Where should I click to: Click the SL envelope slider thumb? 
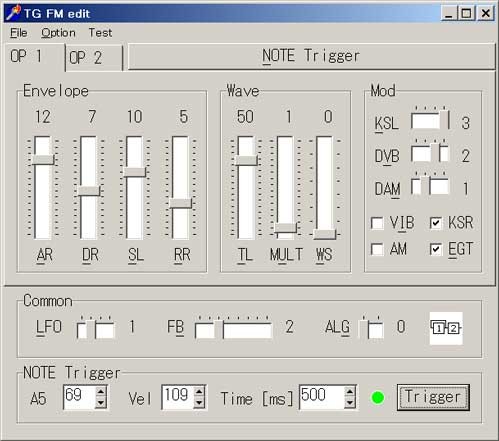point(135,172)
